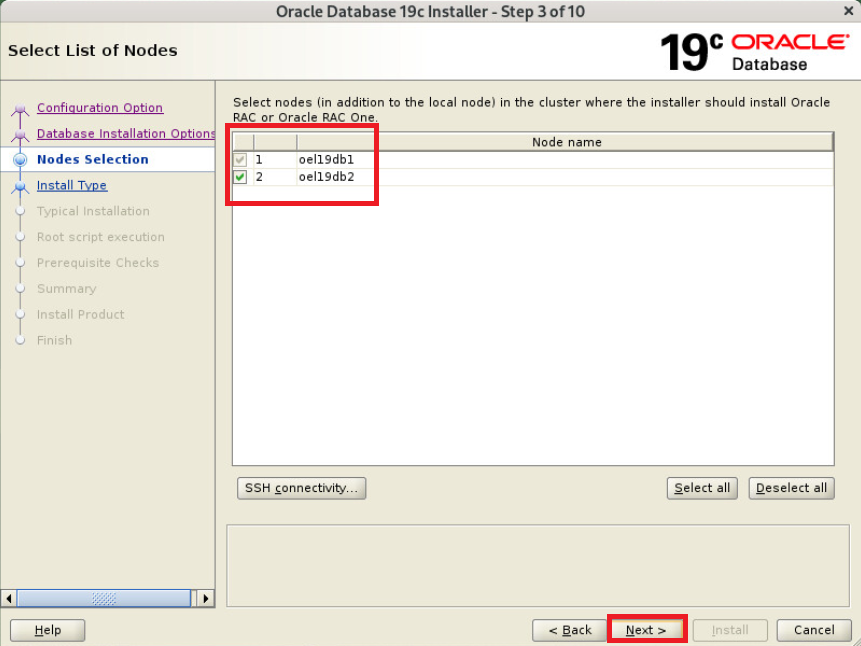This screenshot has height=646, width=861.
Task: Click the greyed checkbox for node oel19db1
Action: tap(240, 160)
